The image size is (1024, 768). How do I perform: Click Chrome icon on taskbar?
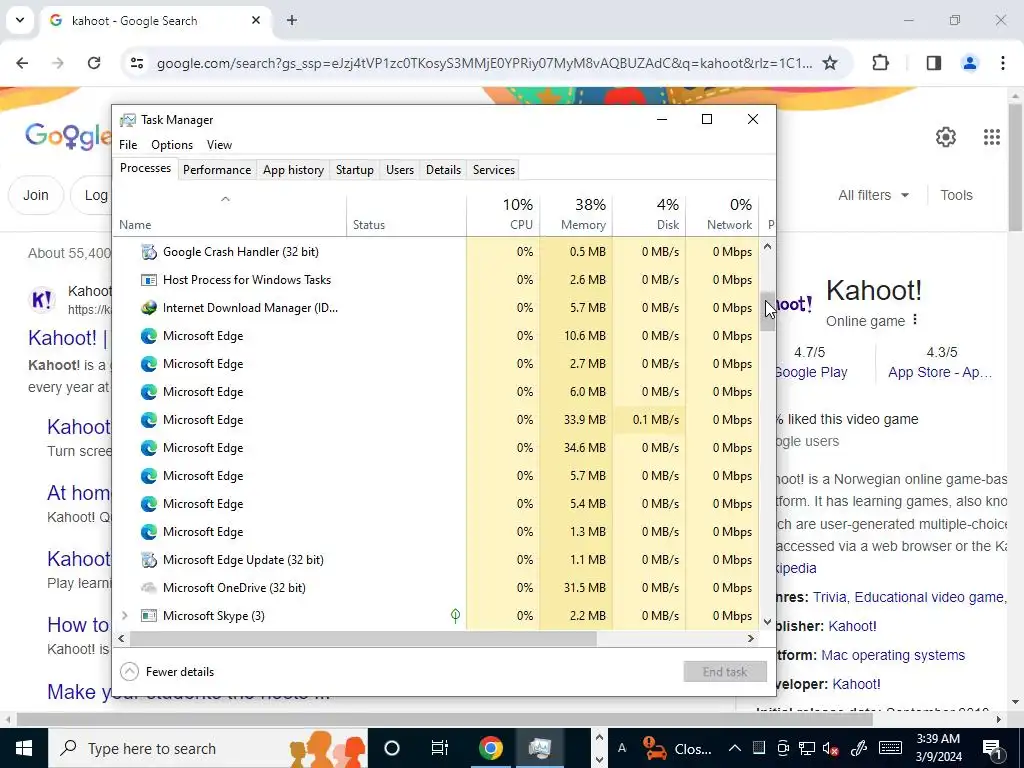490,748
